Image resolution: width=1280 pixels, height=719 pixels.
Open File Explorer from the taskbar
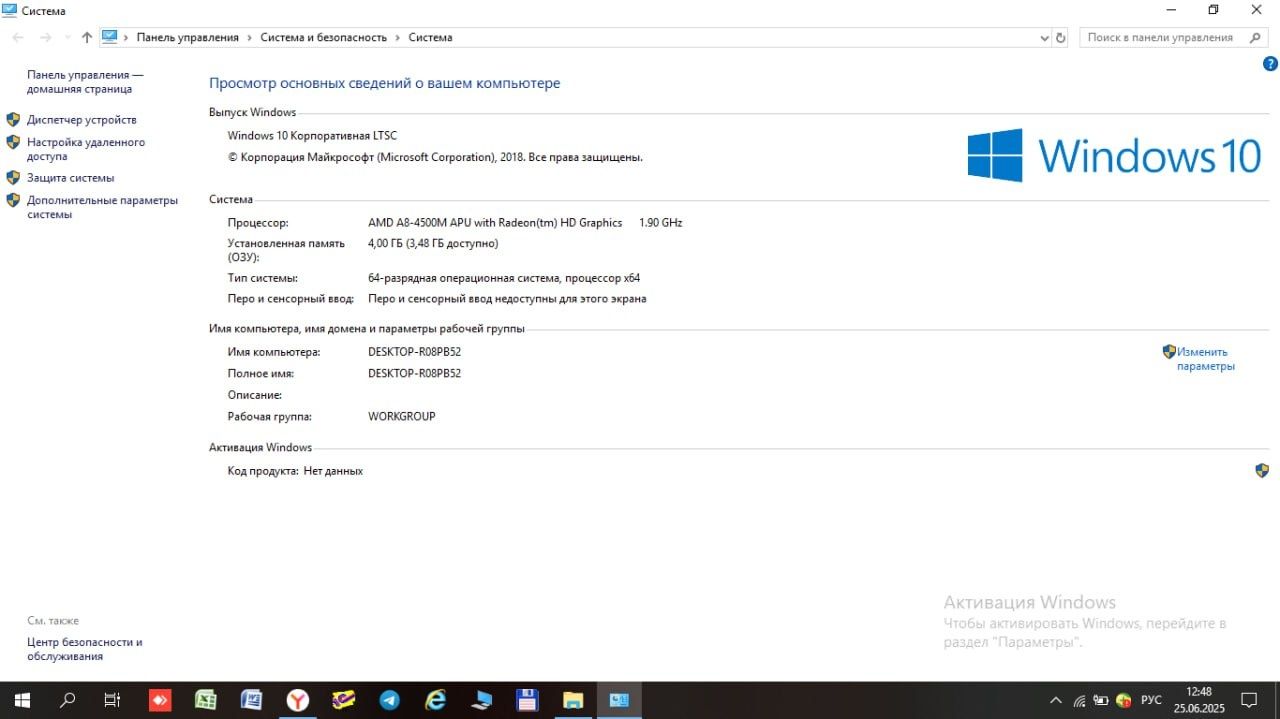point(573,700)
